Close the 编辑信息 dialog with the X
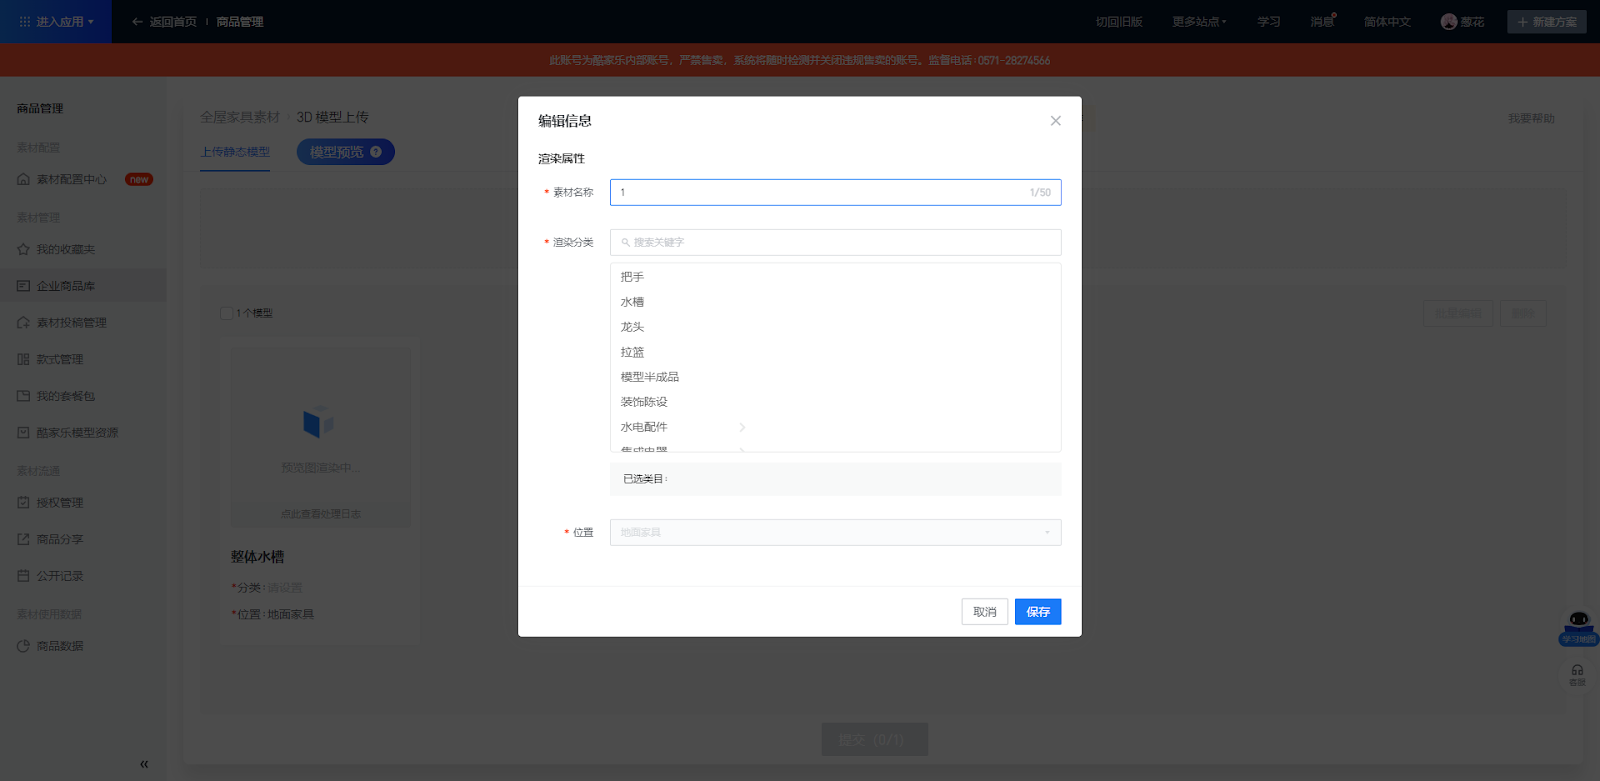 tap(1055, 121)
